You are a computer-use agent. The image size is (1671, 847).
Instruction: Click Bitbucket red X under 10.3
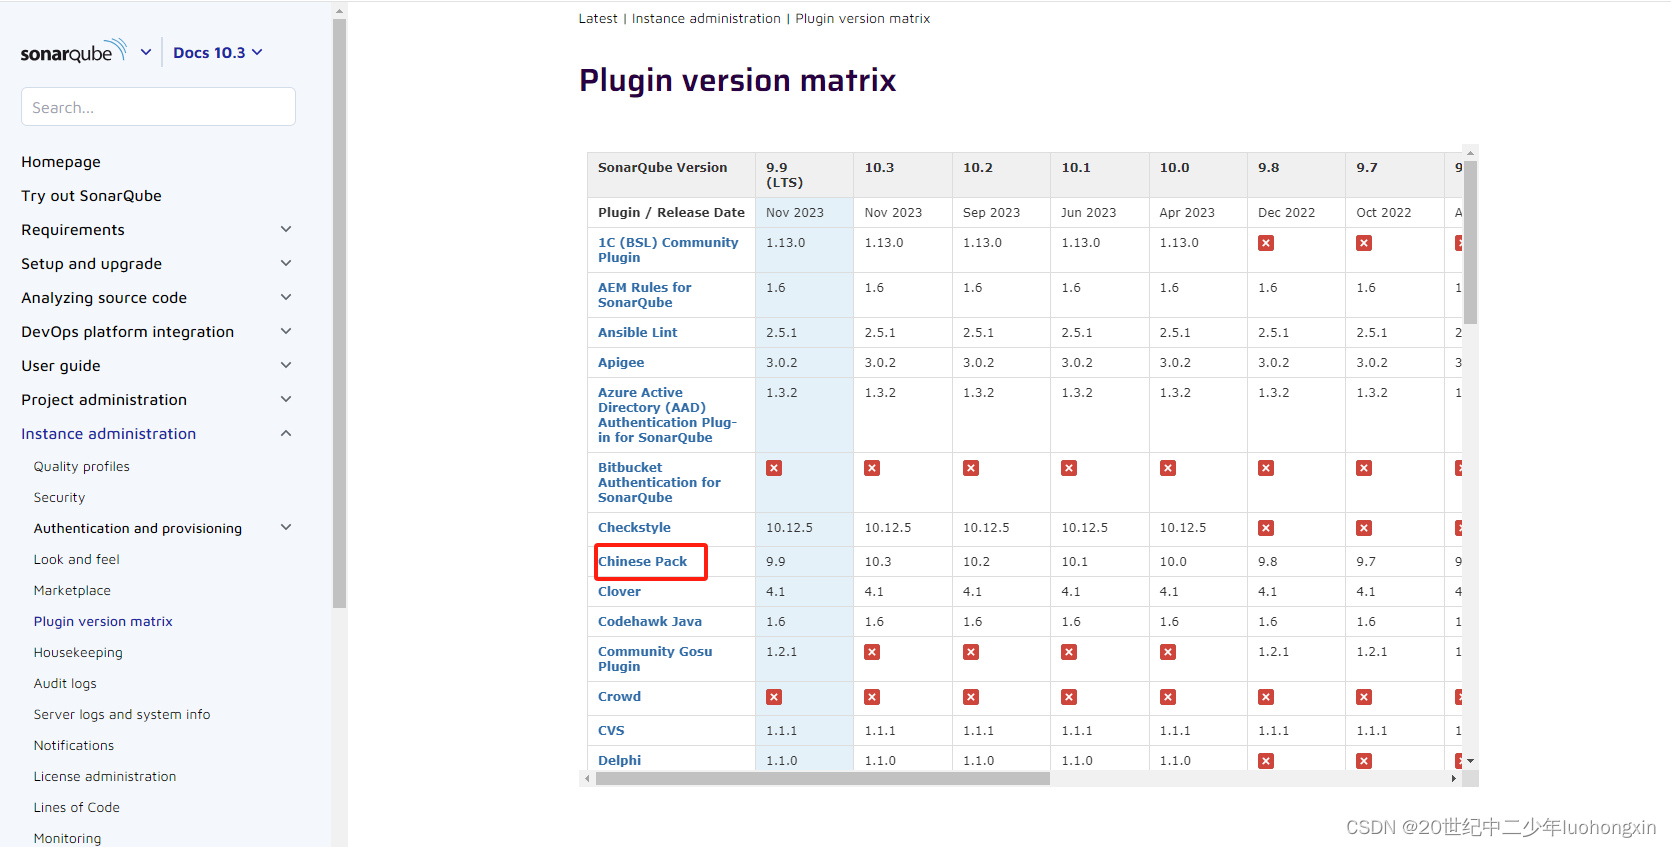tap(872, 468)
